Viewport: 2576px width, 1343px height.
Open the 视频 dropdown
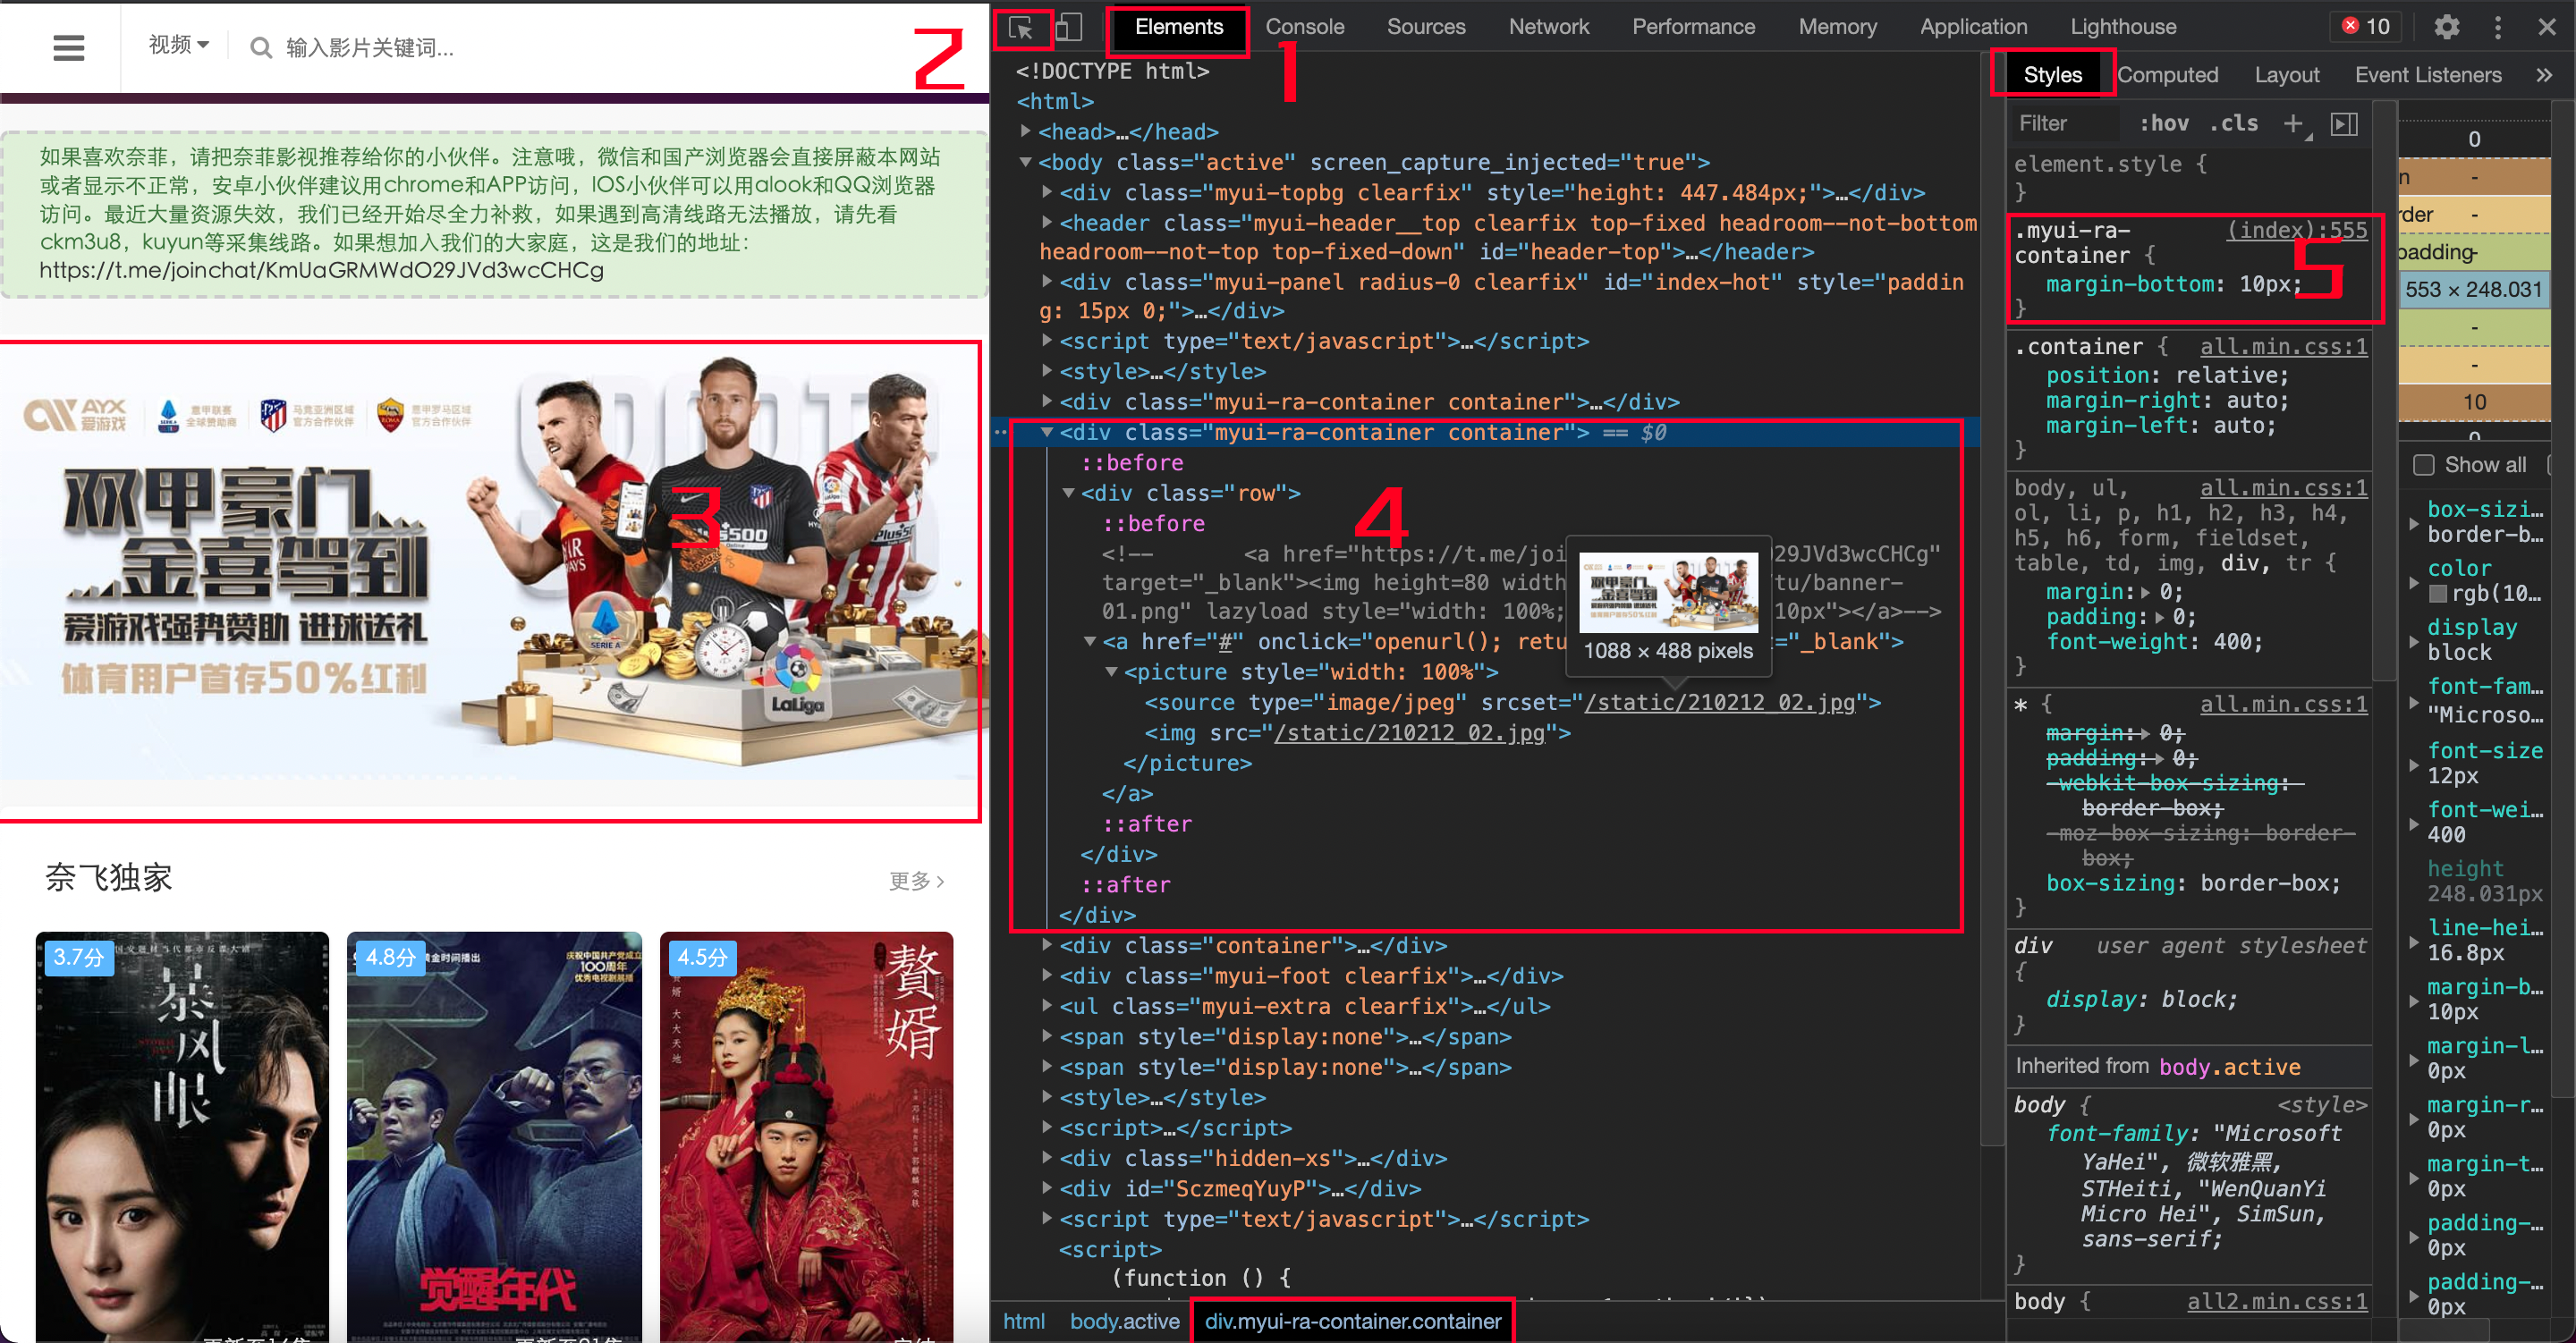(x=179, y=45)
